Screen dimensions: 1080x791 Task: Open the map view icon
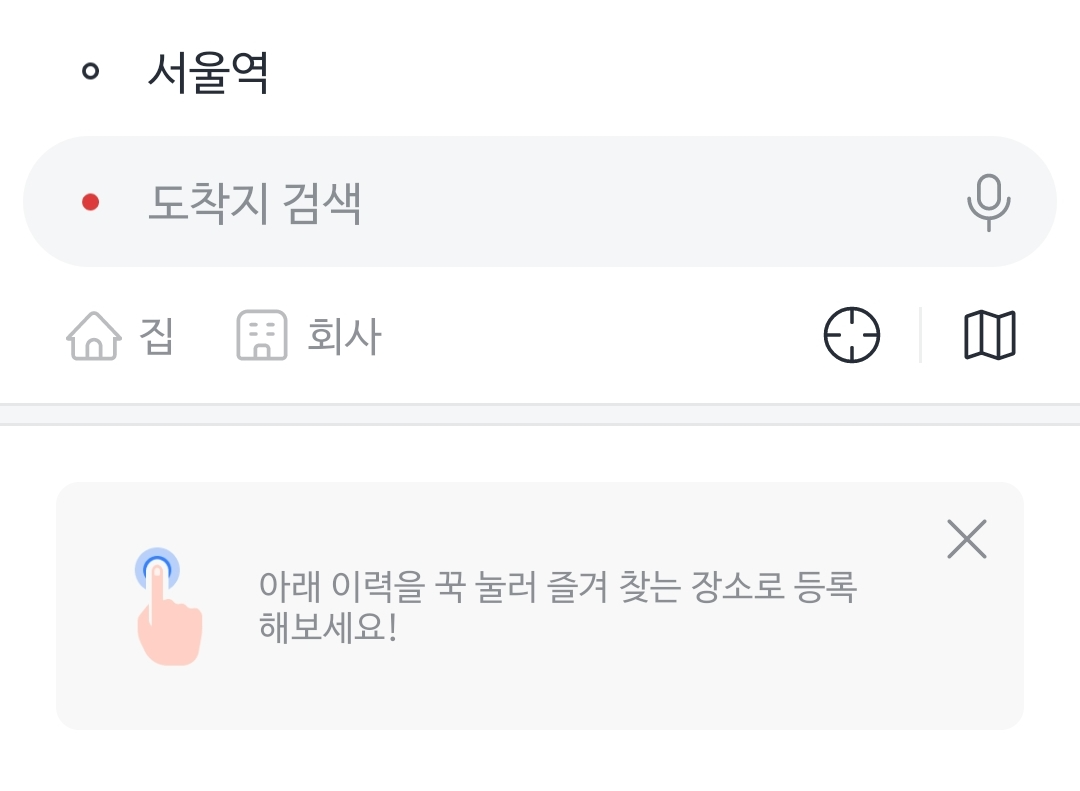[988, 335]
